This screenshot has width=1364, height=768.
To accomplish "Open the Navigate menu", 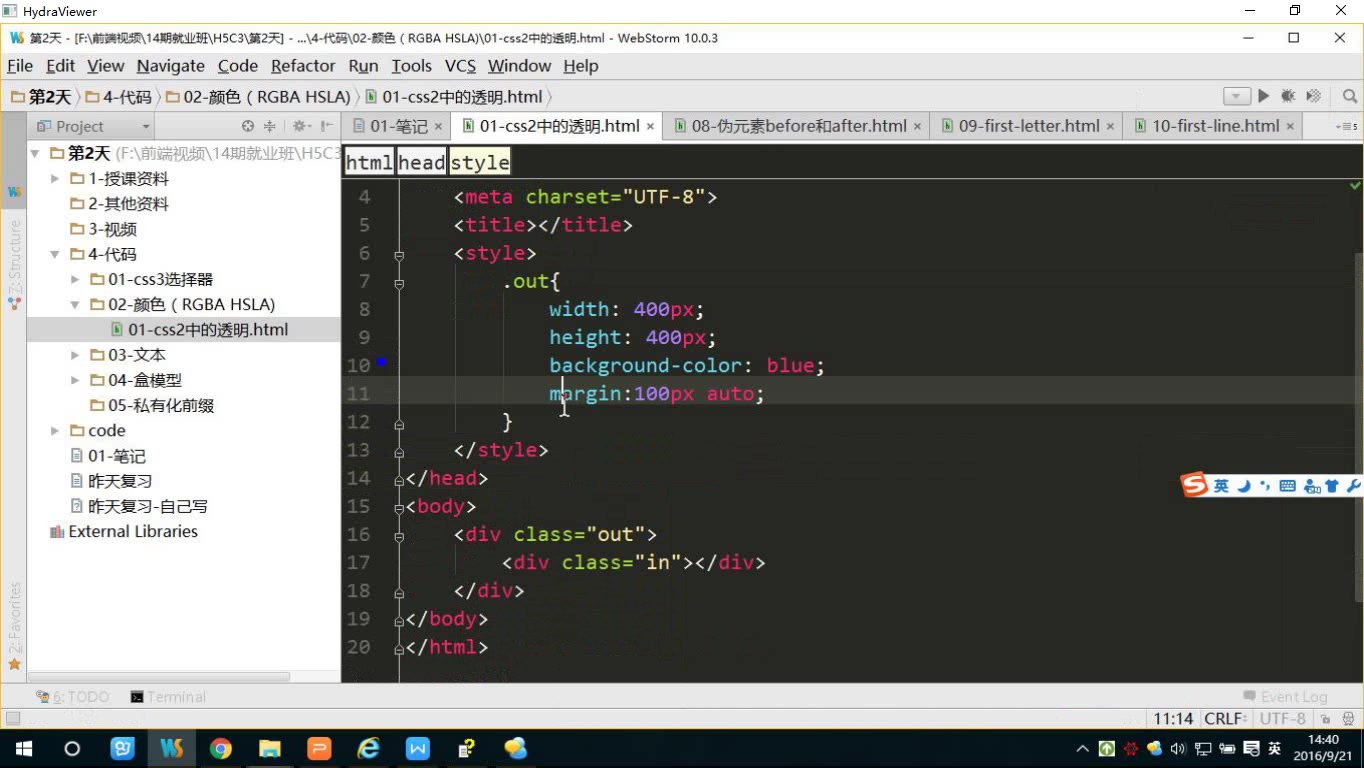I will tap(171, 66).
